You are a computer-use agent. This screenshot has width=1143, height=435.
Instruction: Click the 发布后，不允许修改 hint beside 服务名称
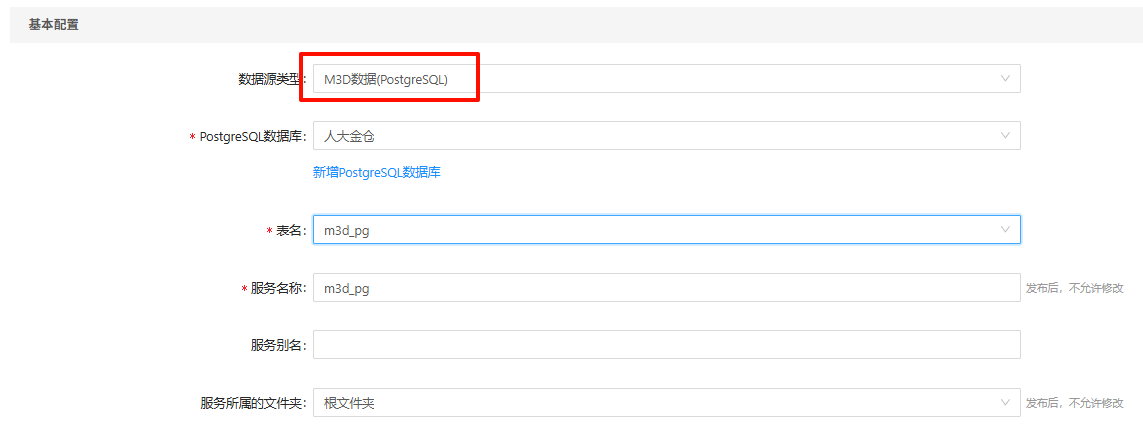point(1081,288)
